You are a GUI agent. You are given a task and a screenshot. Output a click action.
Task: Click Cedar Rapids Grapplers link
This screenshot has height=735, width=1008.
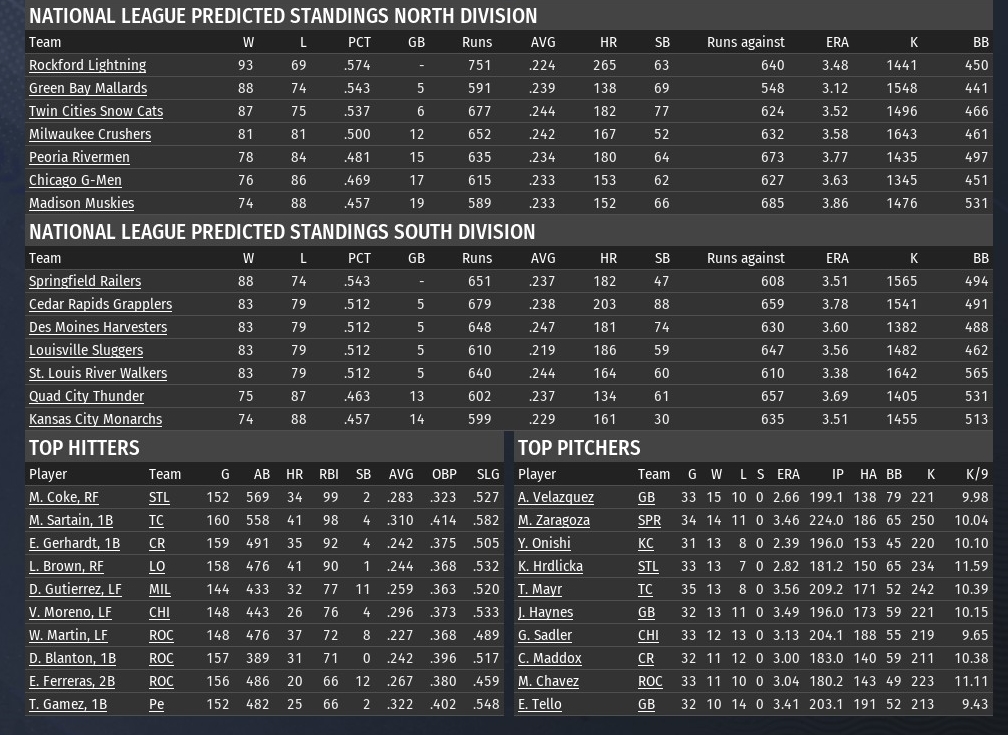pos(100,304)
